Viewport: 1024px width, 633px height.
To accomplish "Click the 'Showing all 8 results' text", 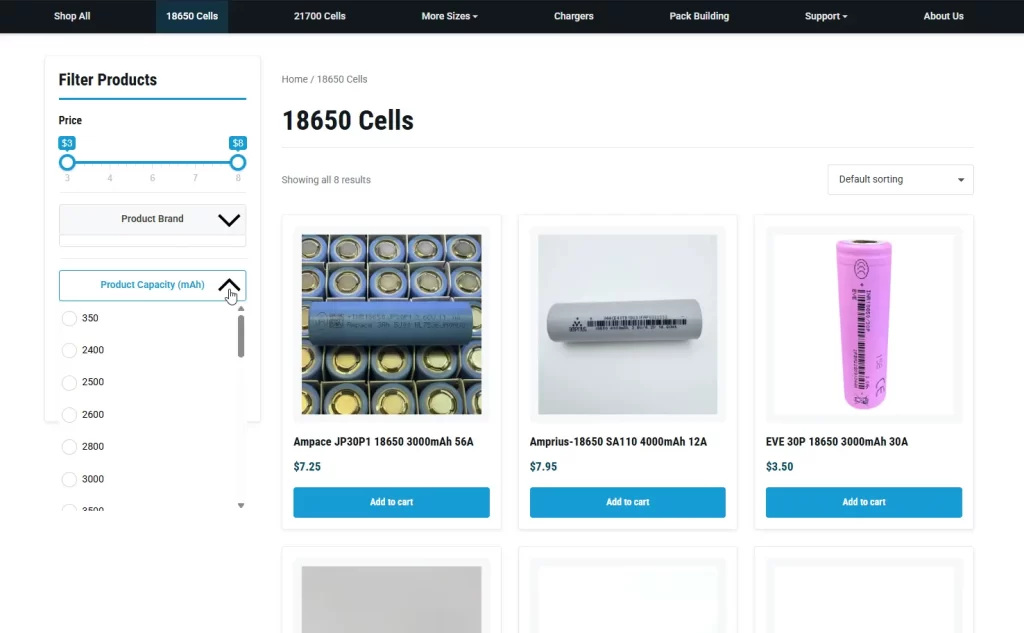I will pyautogui.click(x=326, y=180).
